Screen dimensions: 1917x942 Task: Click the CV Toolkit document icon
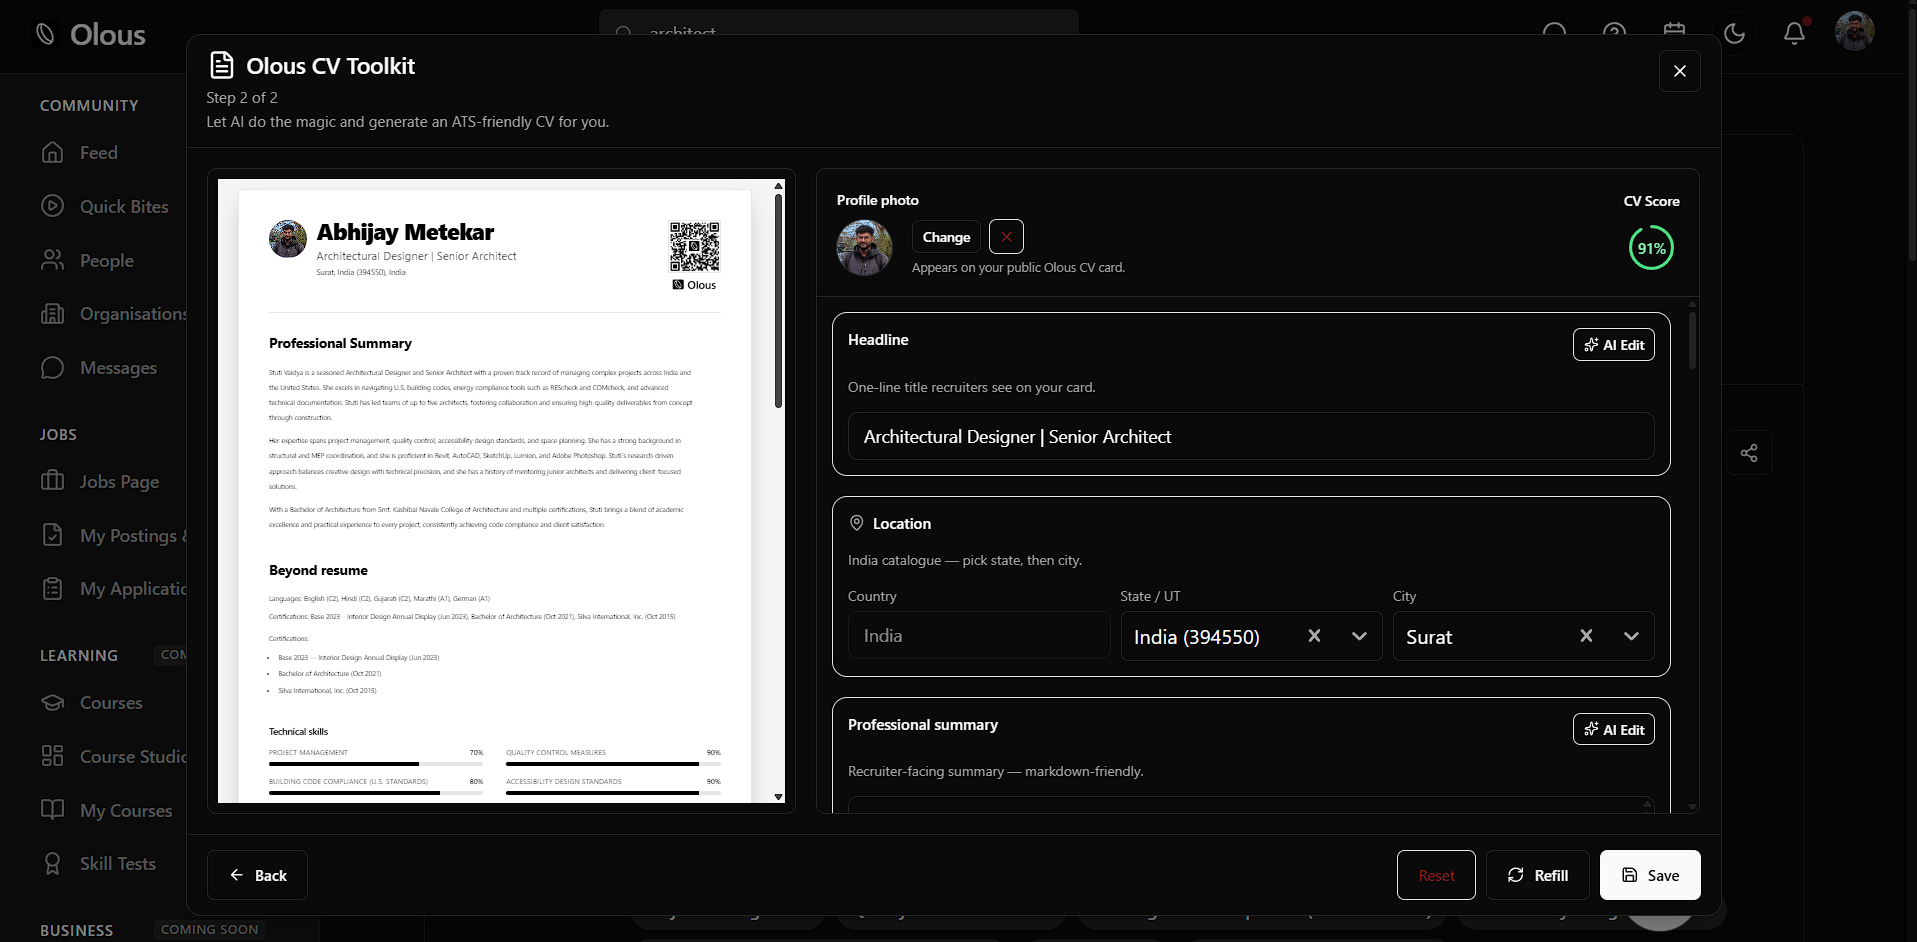click(x=221, y=65)
